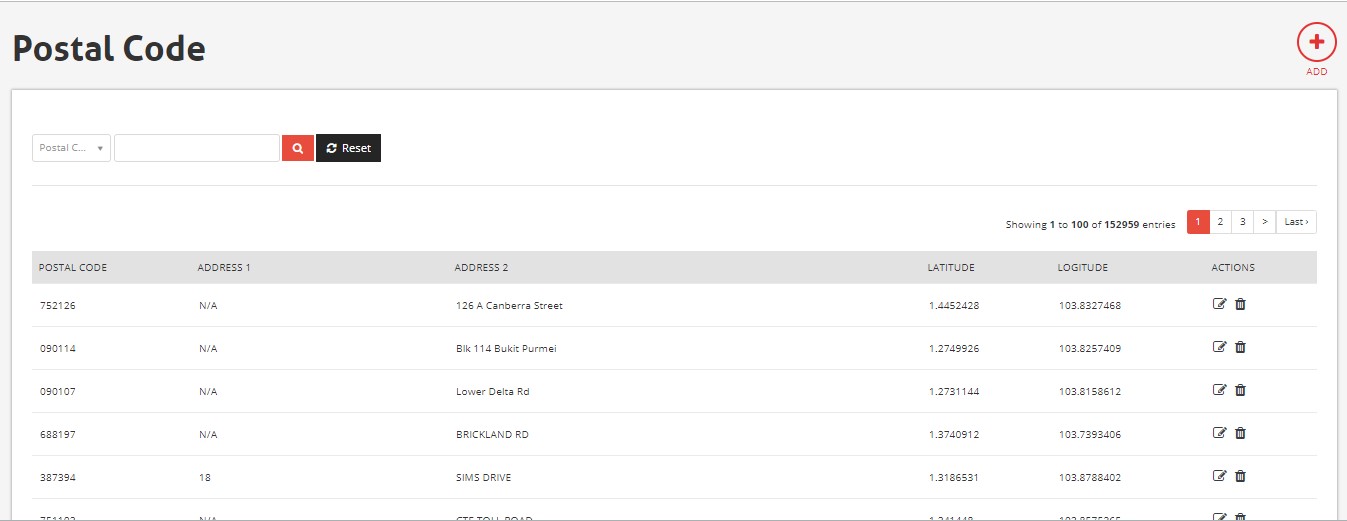Click the red Add plus icon
The height and width of the screenshot is (521, 1347).
tap(1316, 43)
